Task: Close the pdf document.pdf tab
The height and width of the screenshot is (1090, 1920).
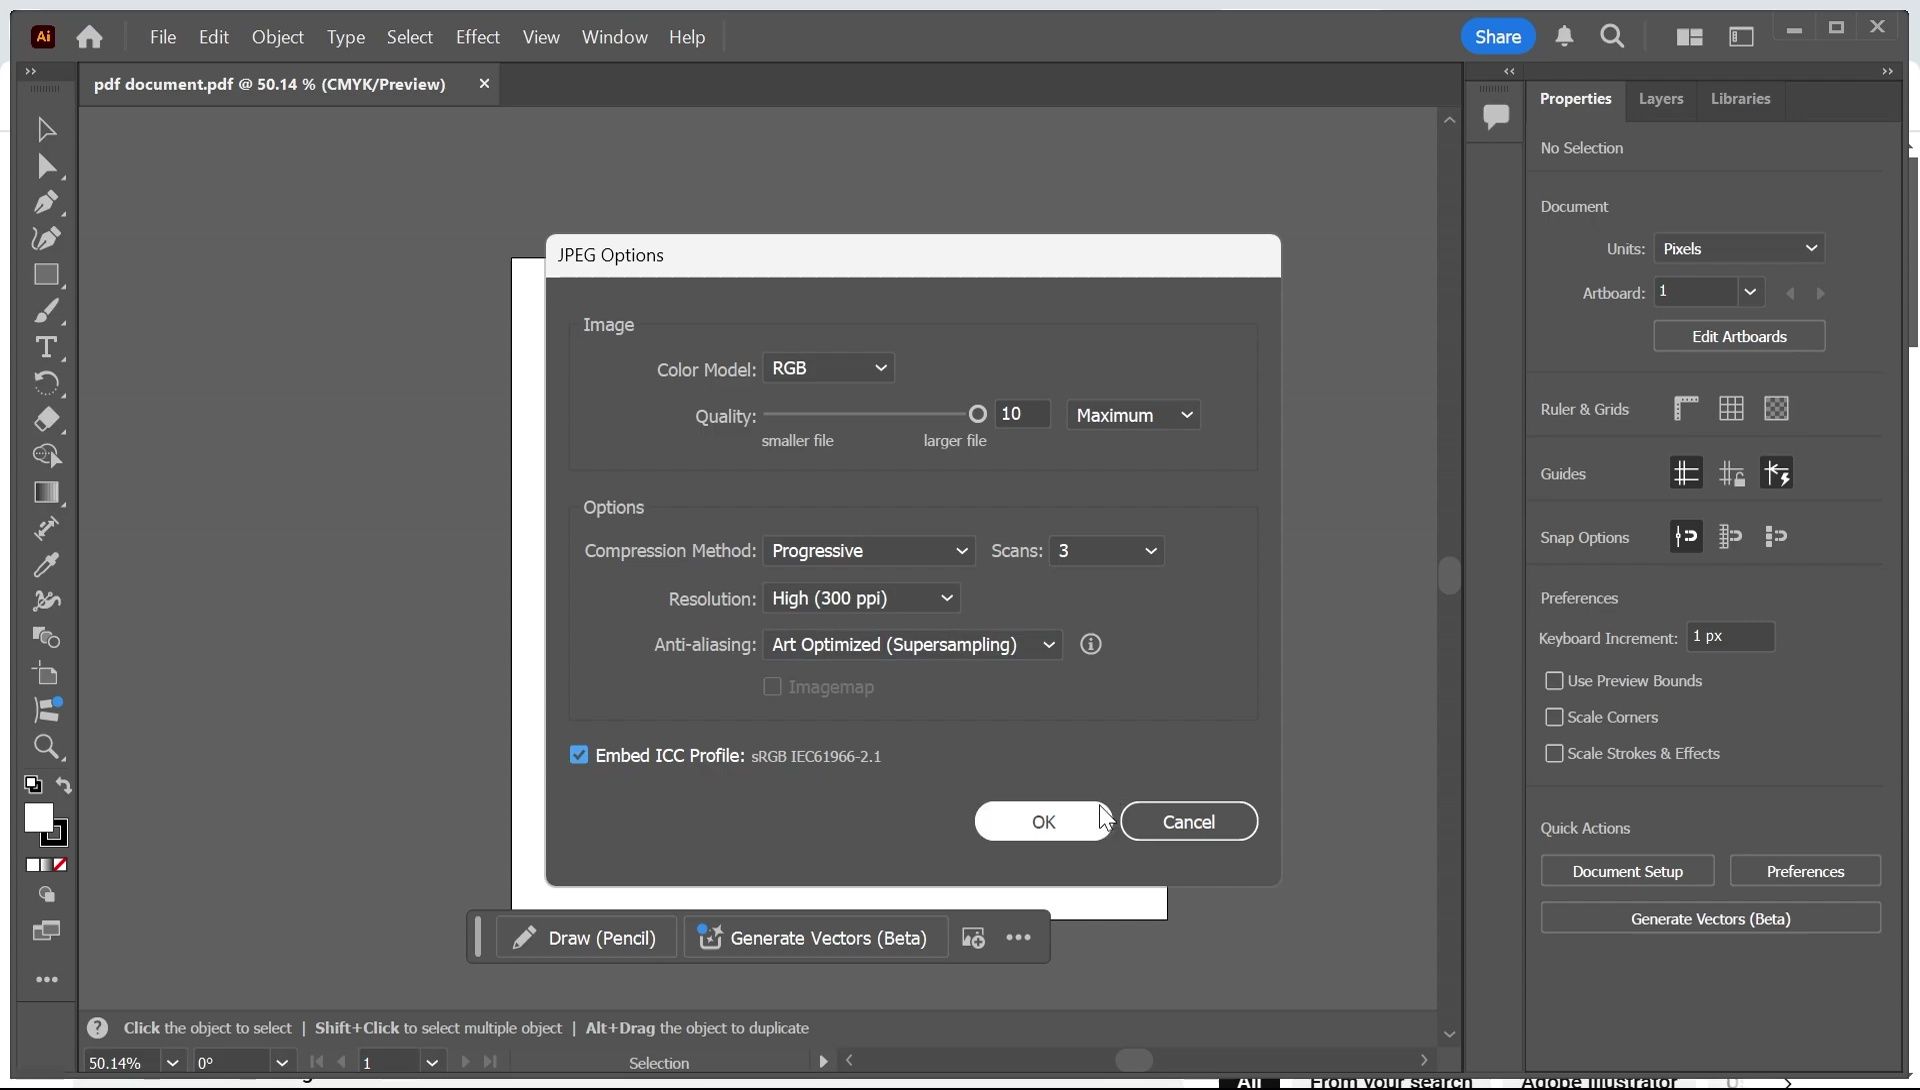Action: click(484, 84)
